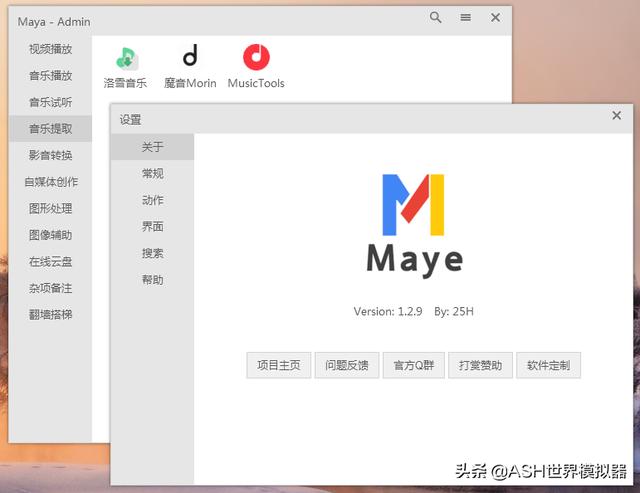The width and height of the screenshot is (640, 493).
Task: Select the 音乐试听 category
Action: coord(50,102)
